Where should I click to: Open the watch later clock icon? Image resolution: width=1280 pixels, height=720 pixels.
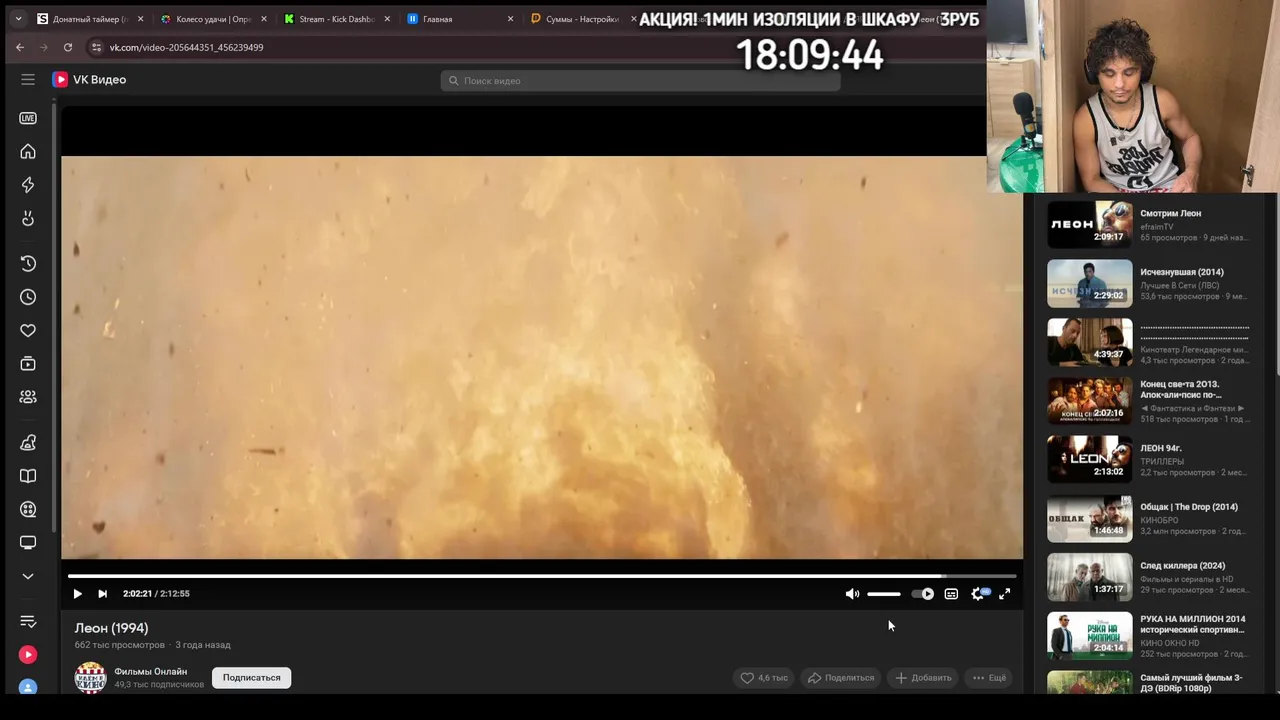(28, 297)
